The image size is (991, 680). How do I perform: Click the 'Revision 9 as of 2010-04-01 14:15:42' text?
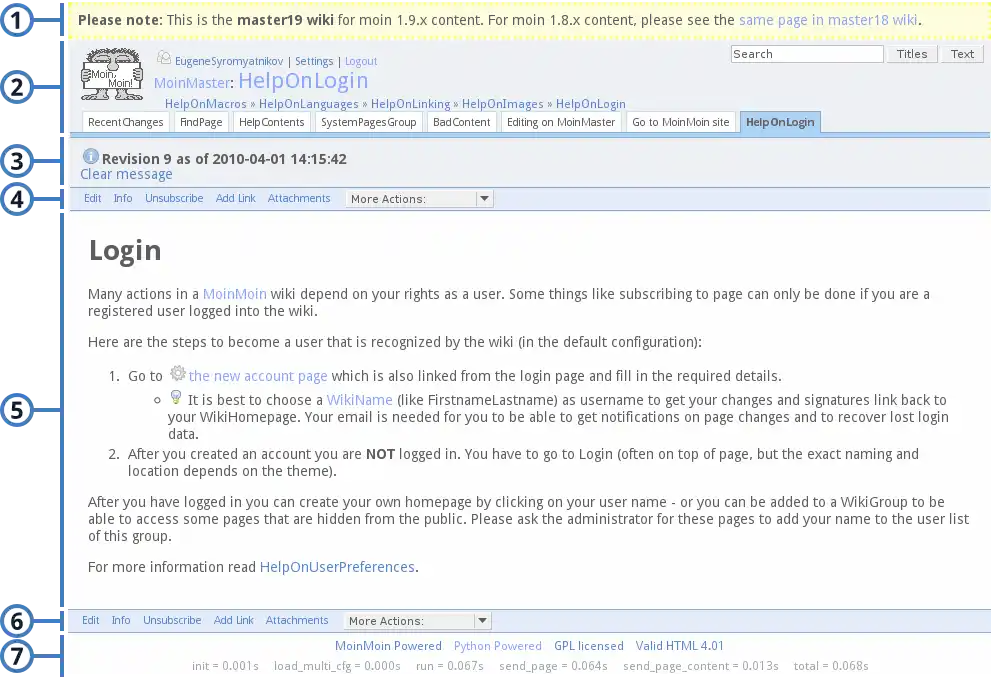pyautogui.click(x=224, y=159)
